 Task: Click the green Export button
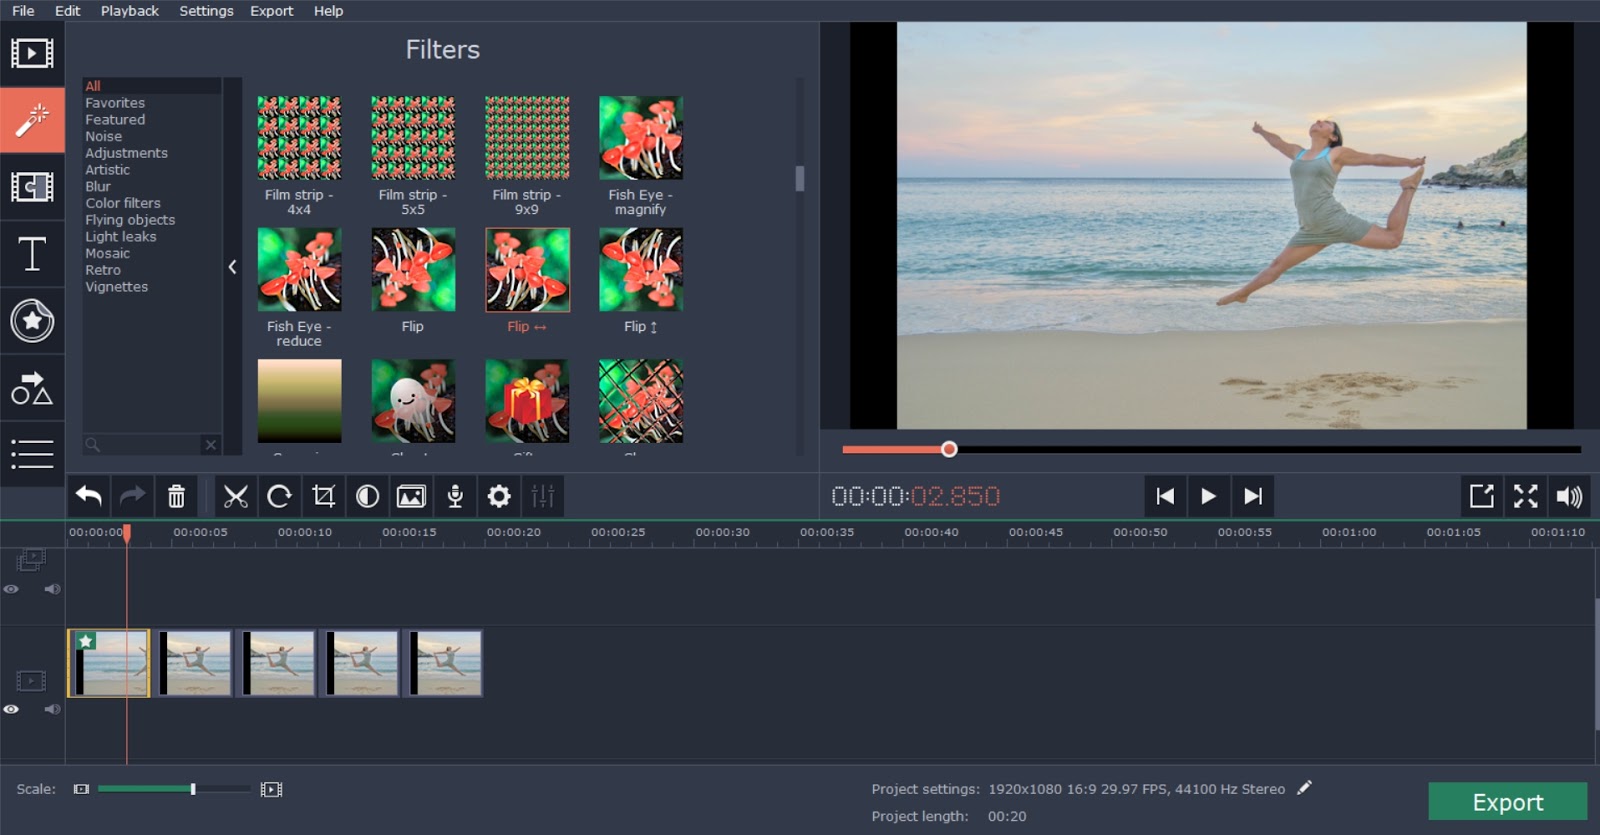click(x=1507, y=802)
